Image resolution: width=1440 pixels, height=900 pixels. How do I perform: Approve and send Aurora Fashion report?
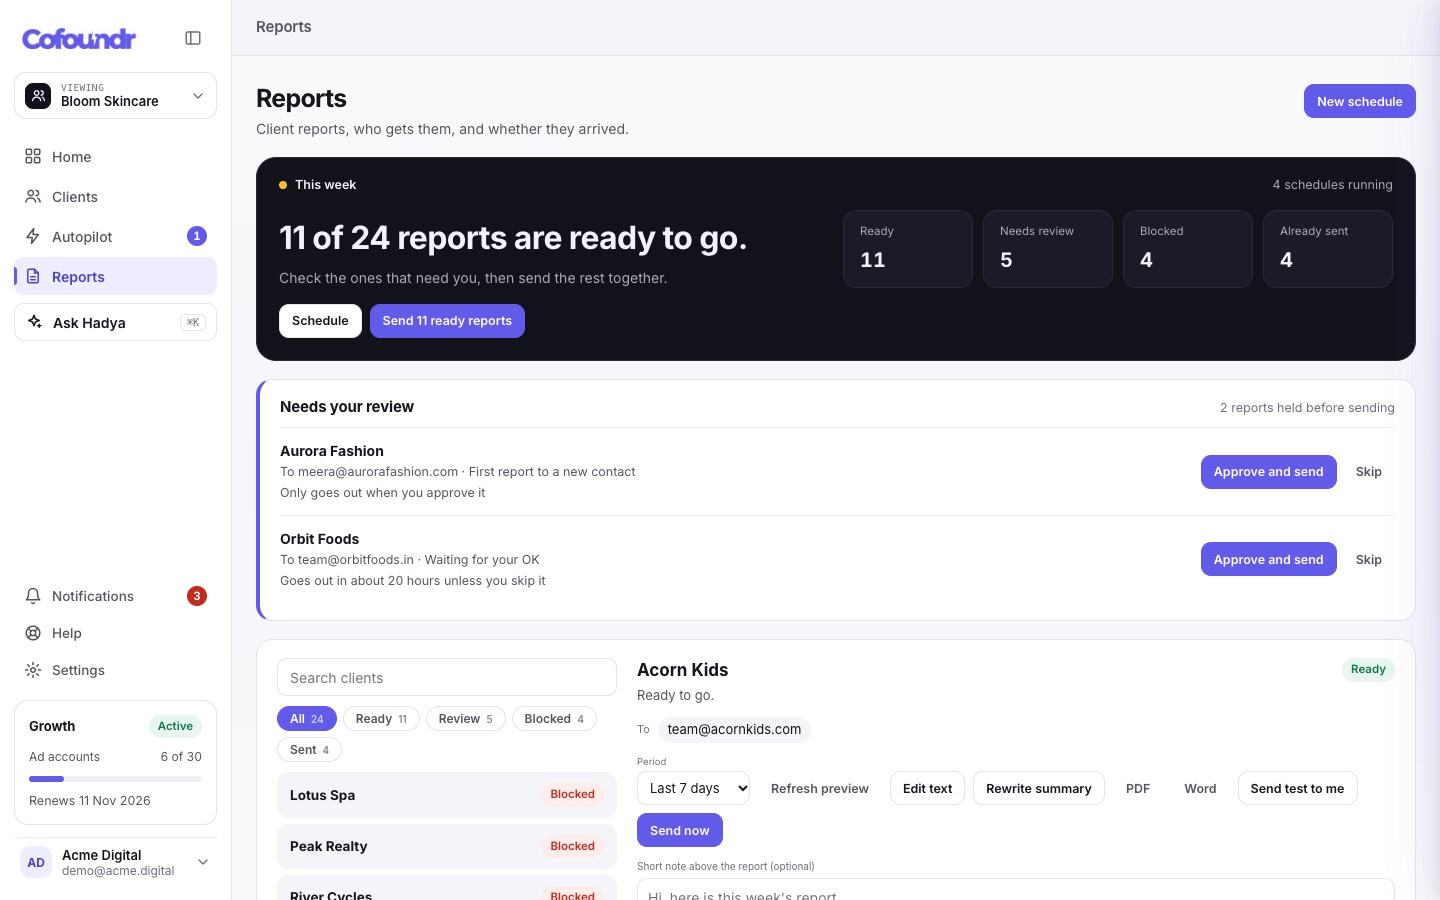coord(1268,472)
